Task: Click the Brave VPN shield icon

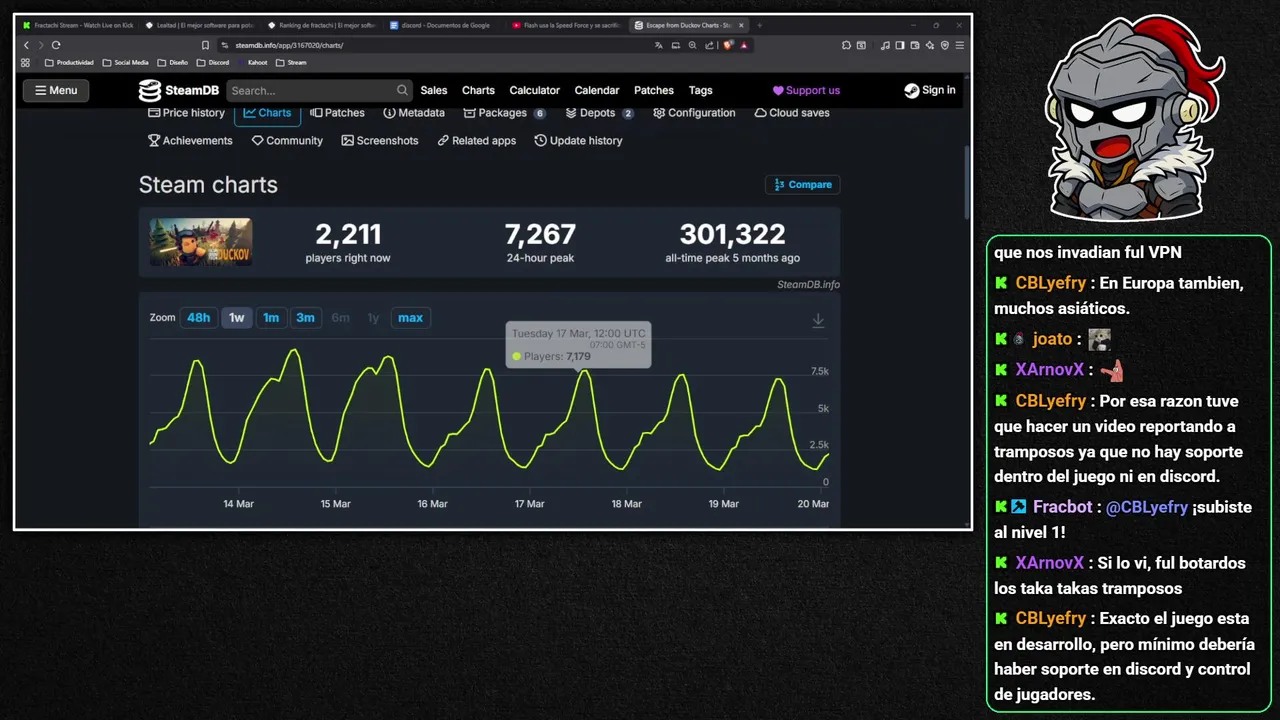Action: (x=945, y=45)
